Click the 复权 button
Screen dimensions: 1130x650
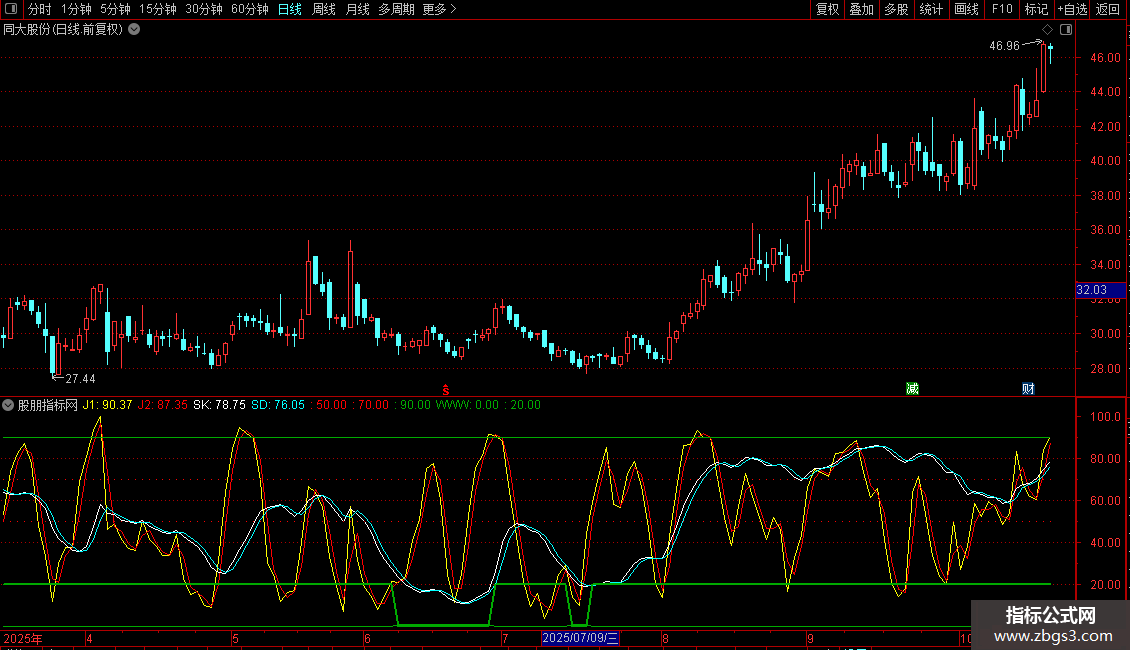click(827, 9)
